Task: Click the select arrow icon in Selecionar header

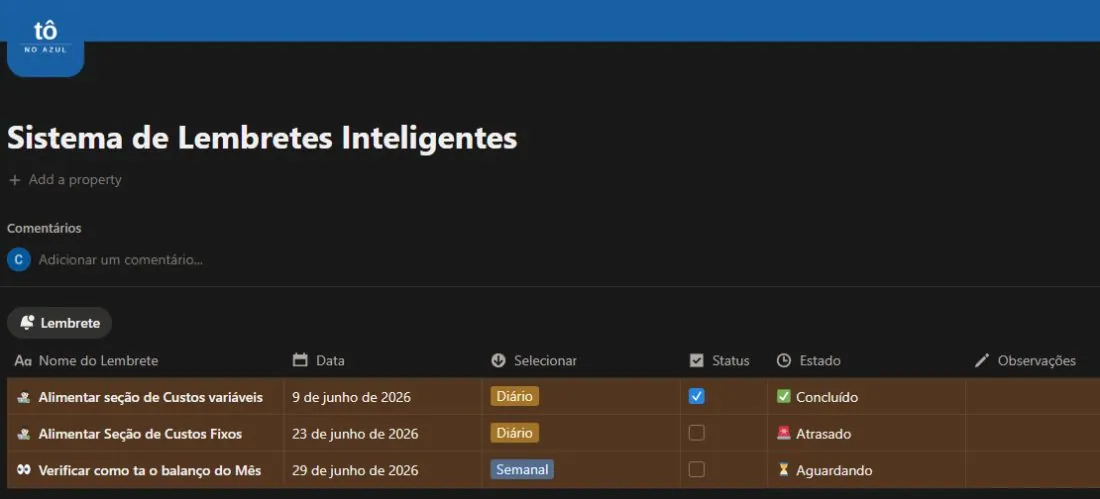Action: [499, 361]
